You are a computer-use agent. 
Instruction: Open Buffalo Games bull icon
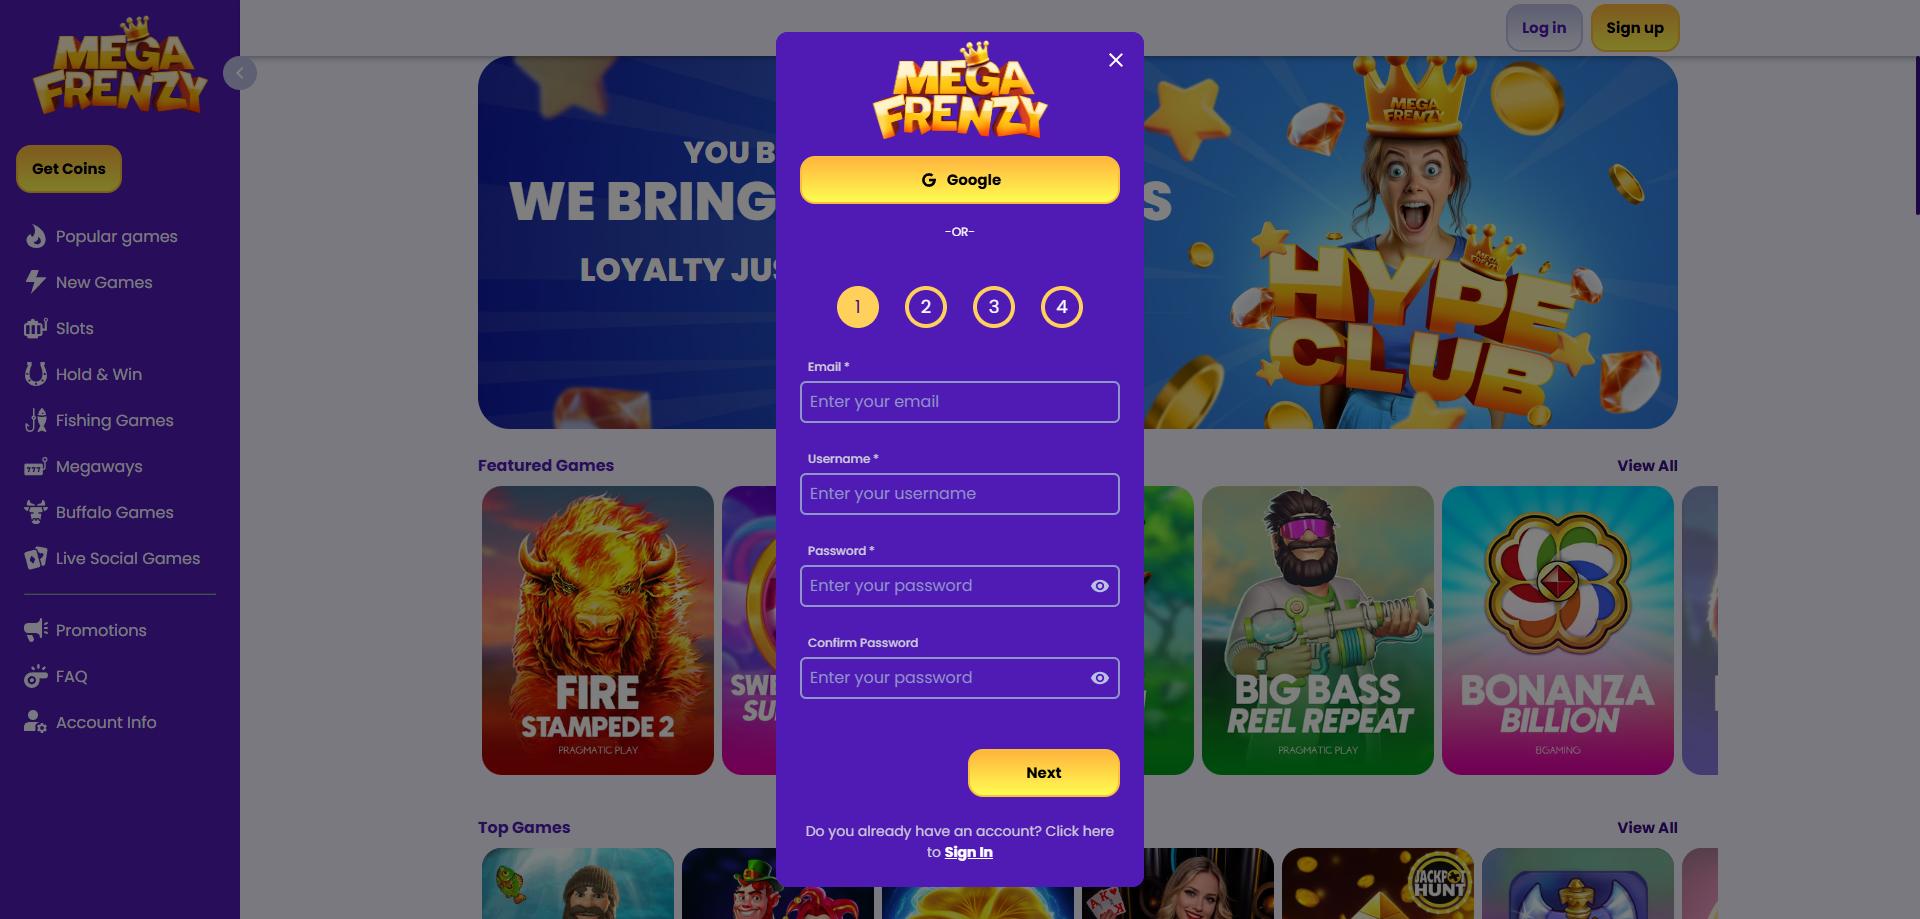pos(36,512)
